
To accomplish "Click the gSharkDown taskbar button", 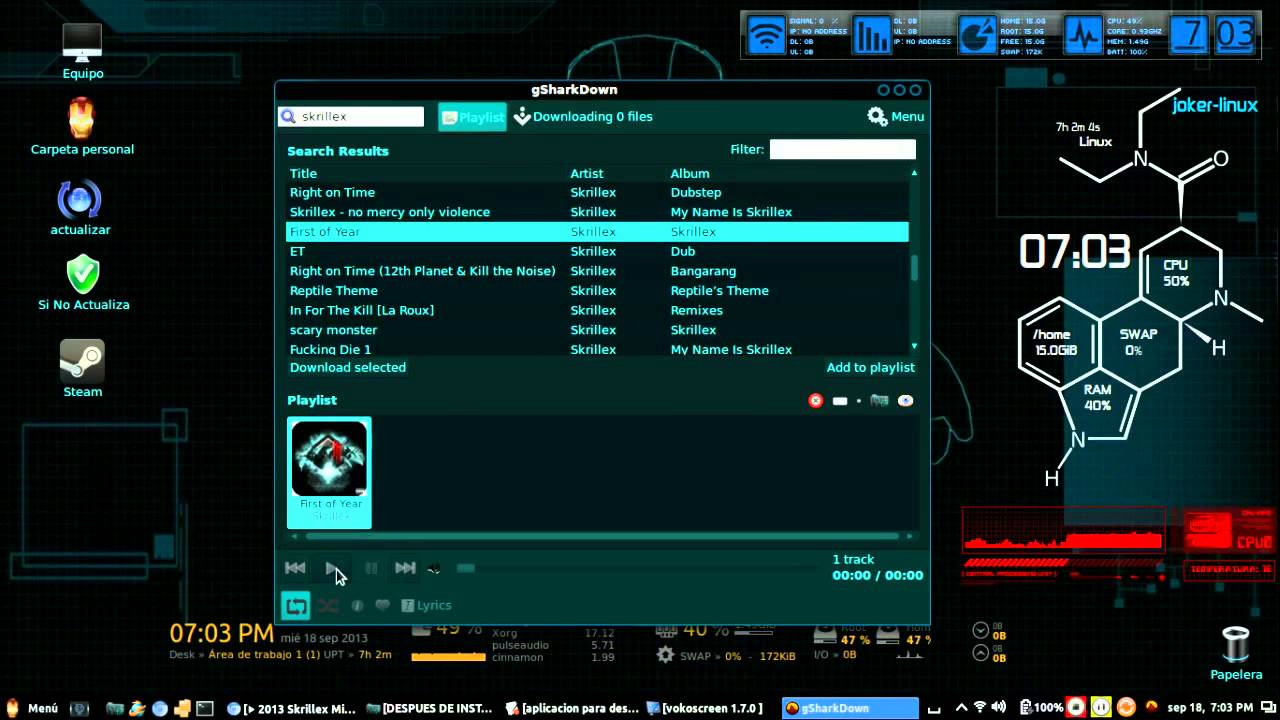I will [848, 708].
